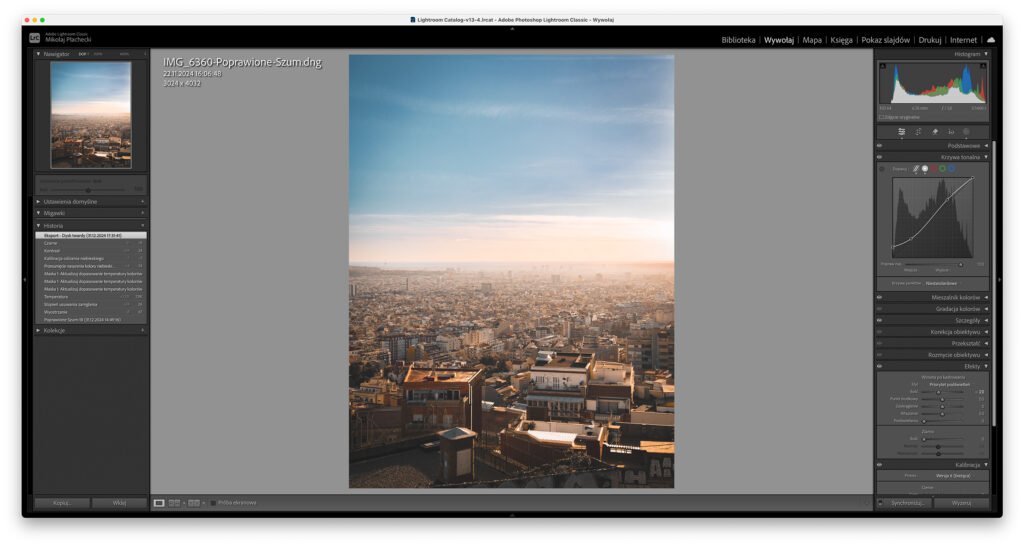Choose the Healing eraser tool

click(x=935, y=131)
